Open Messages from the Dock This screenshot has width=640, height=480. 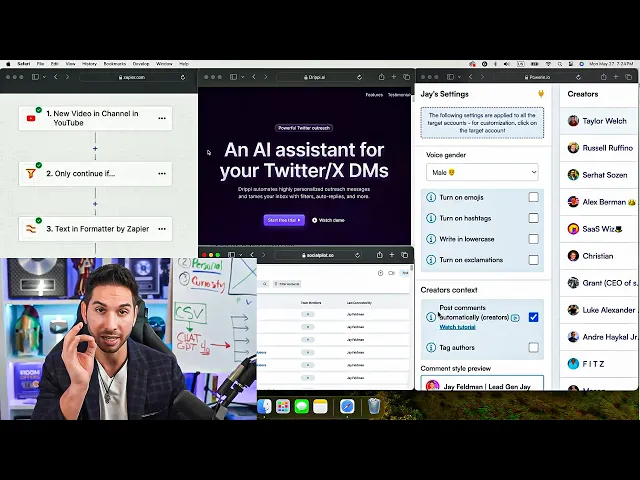tap(302, 406)
